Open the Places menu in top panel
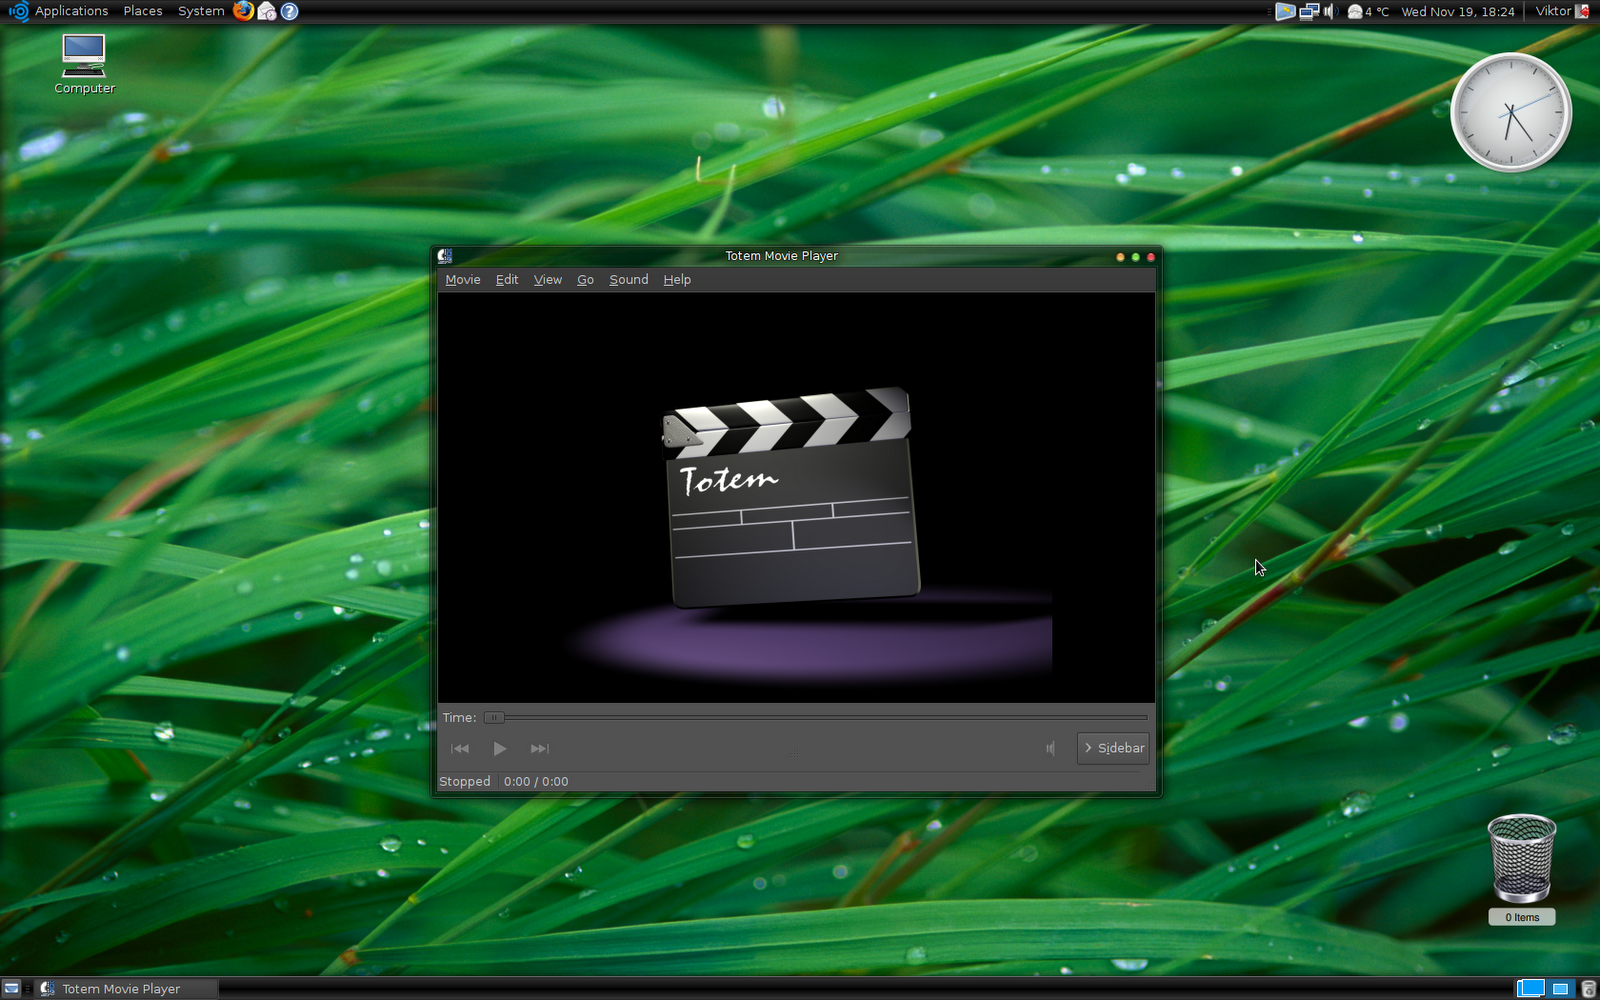This screenshot has height=1000, width=1600. [143, 11]
